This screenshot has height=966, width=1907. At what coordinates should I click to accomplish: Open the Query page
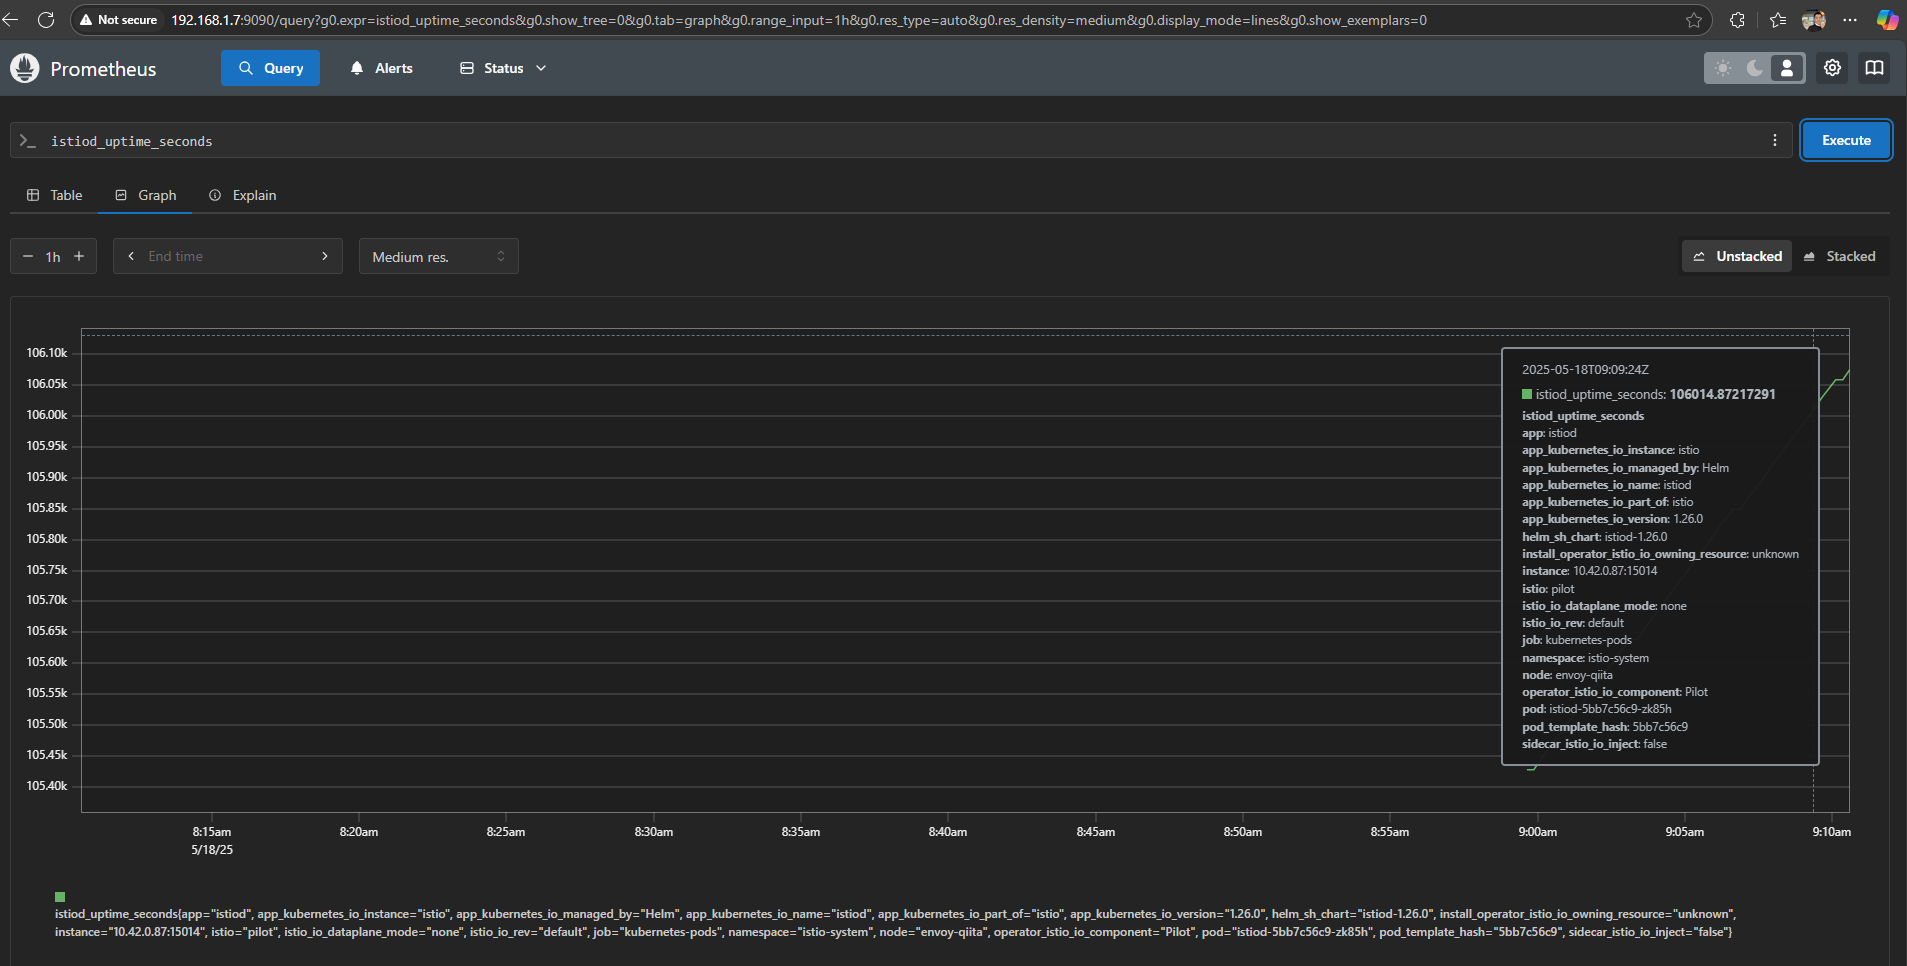270,68
